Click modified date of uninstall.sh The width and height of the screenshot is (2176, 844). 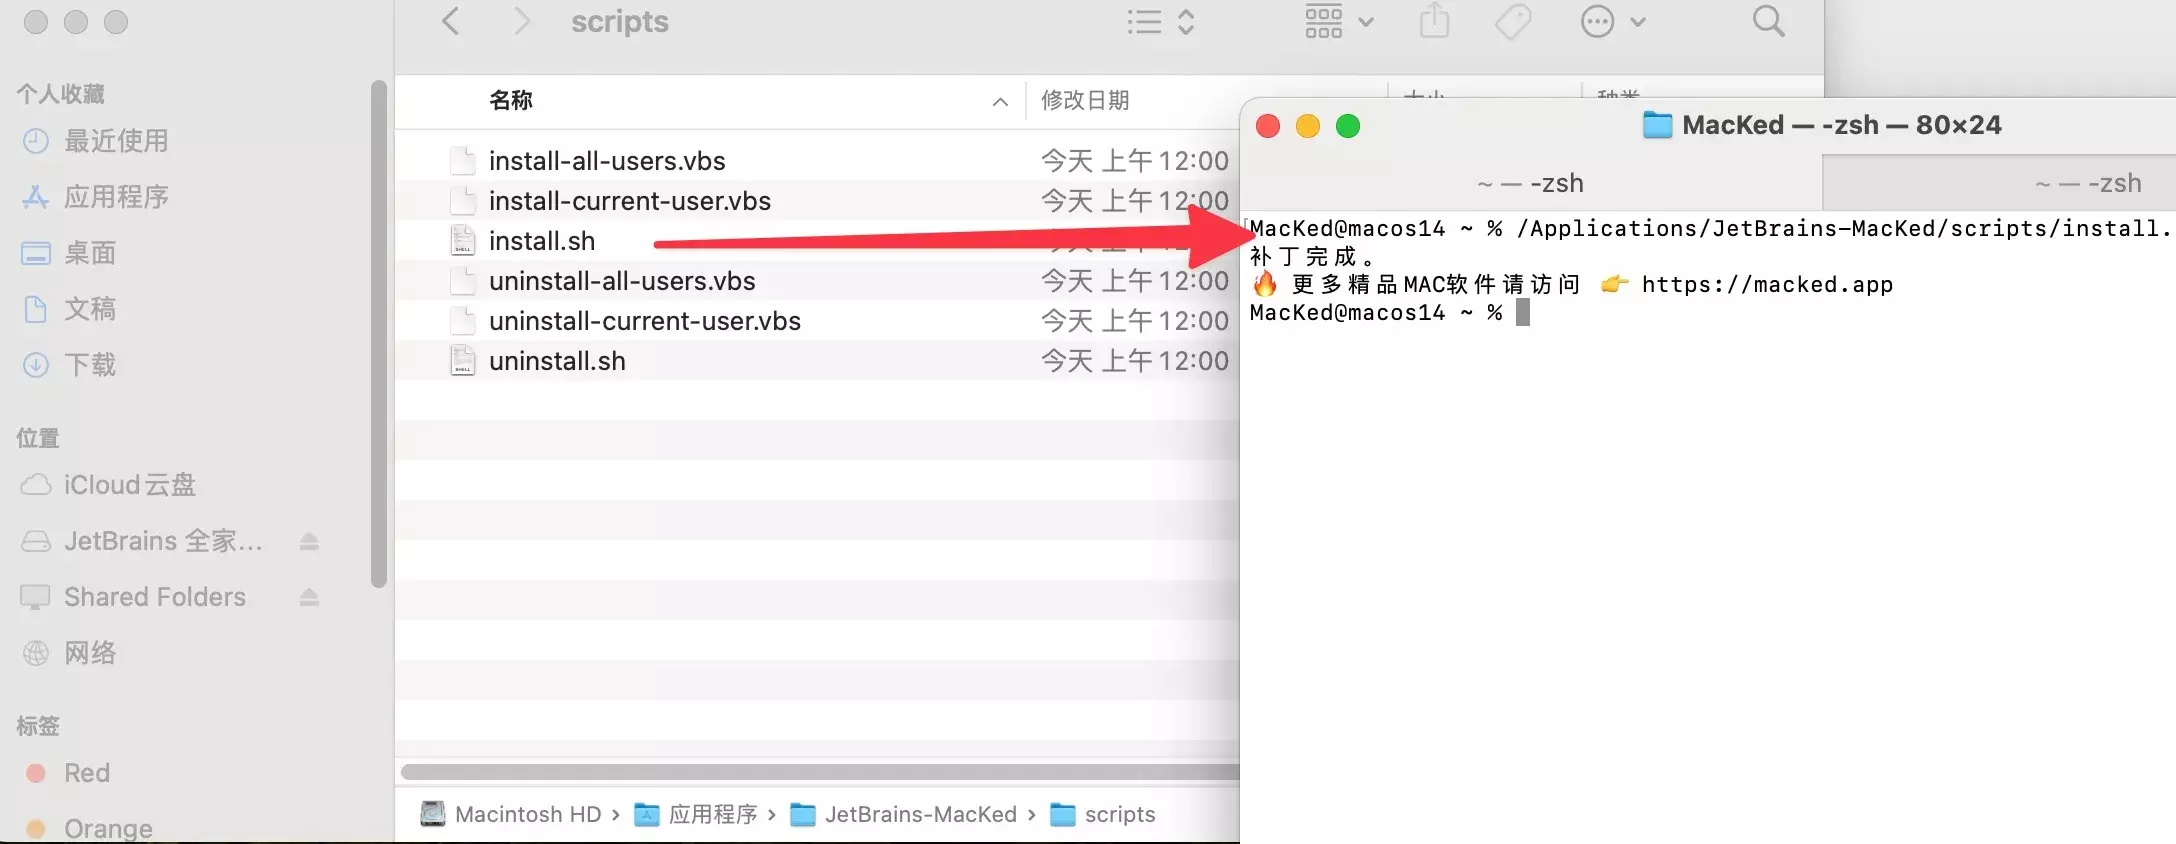tap(1135, 361)
